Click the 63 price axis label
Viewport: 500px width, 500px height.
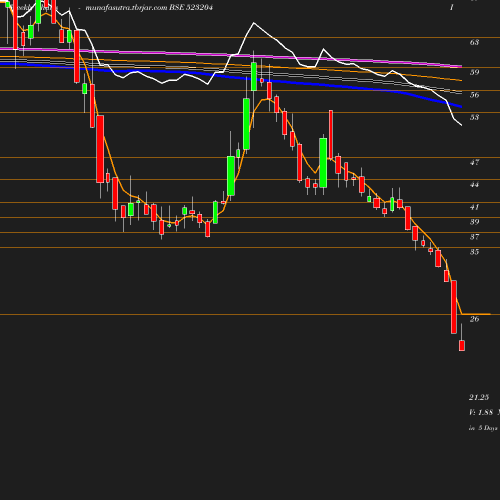[474, 42]
